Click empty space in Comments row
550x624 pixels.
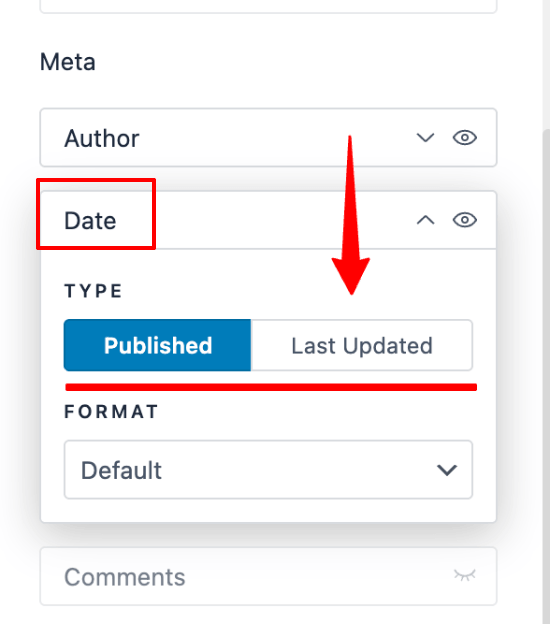pyautogui.click(x=318, y=576)
